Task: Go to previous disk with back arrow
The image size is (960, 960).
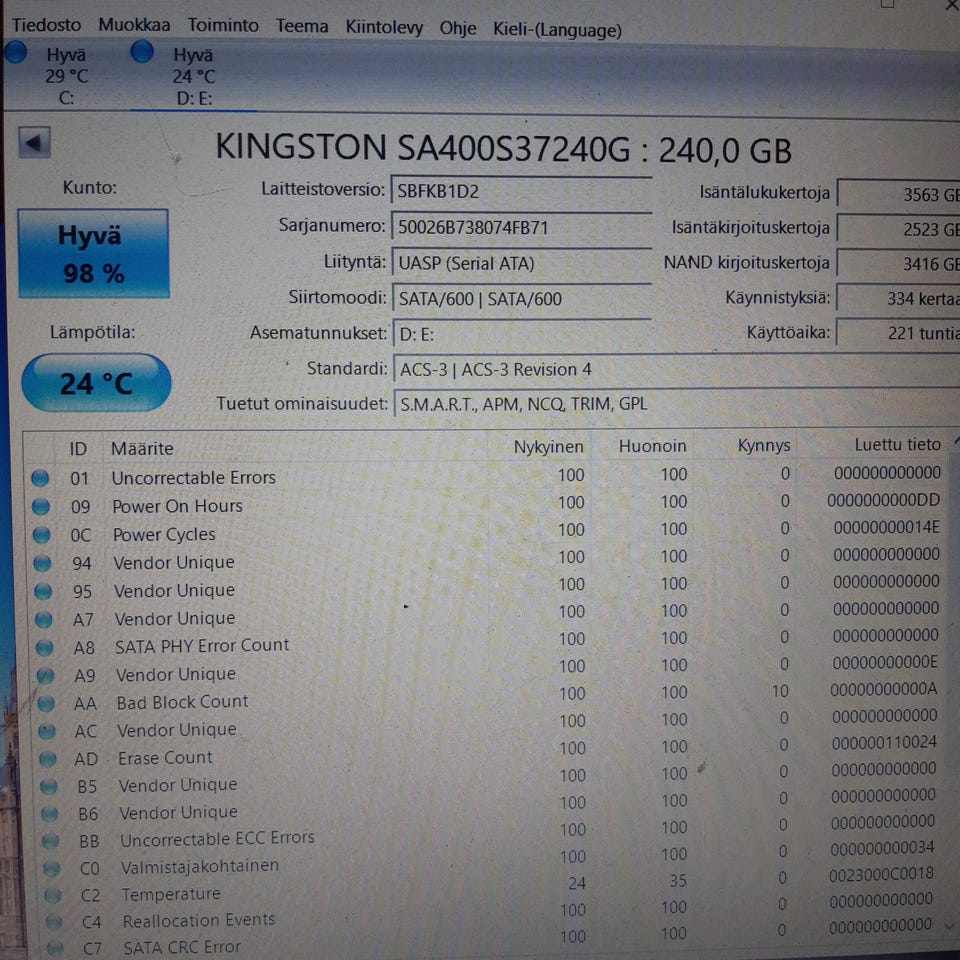Action: point(34,143)
